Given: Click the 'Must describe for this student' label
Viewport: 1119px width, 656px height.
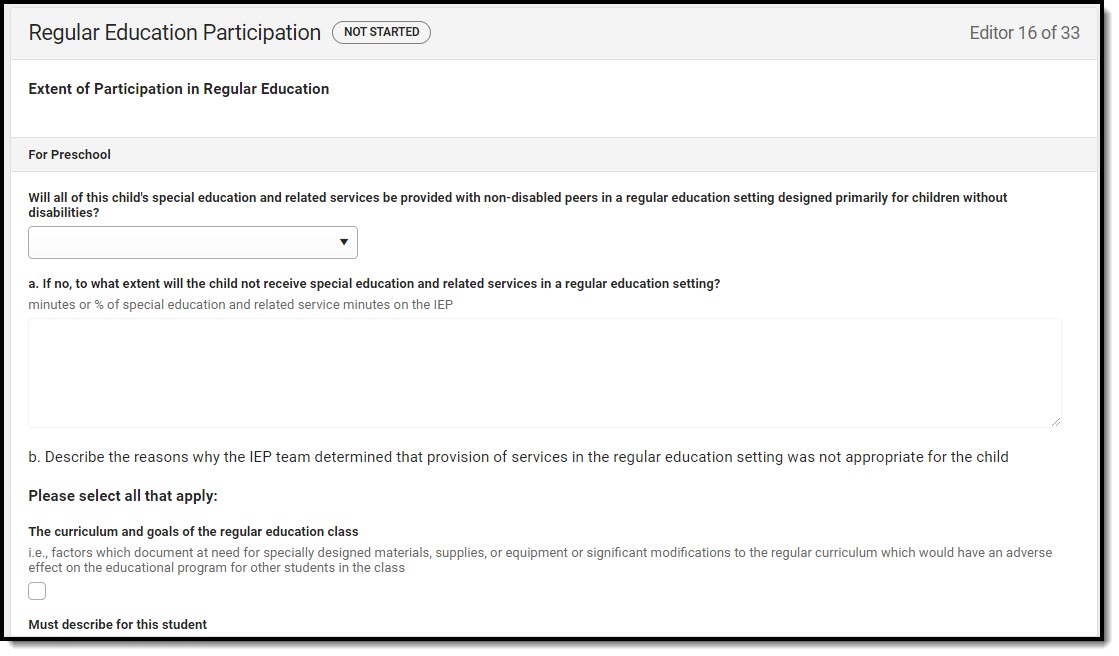Looking at the screenshot, I should tap(118, 625).
